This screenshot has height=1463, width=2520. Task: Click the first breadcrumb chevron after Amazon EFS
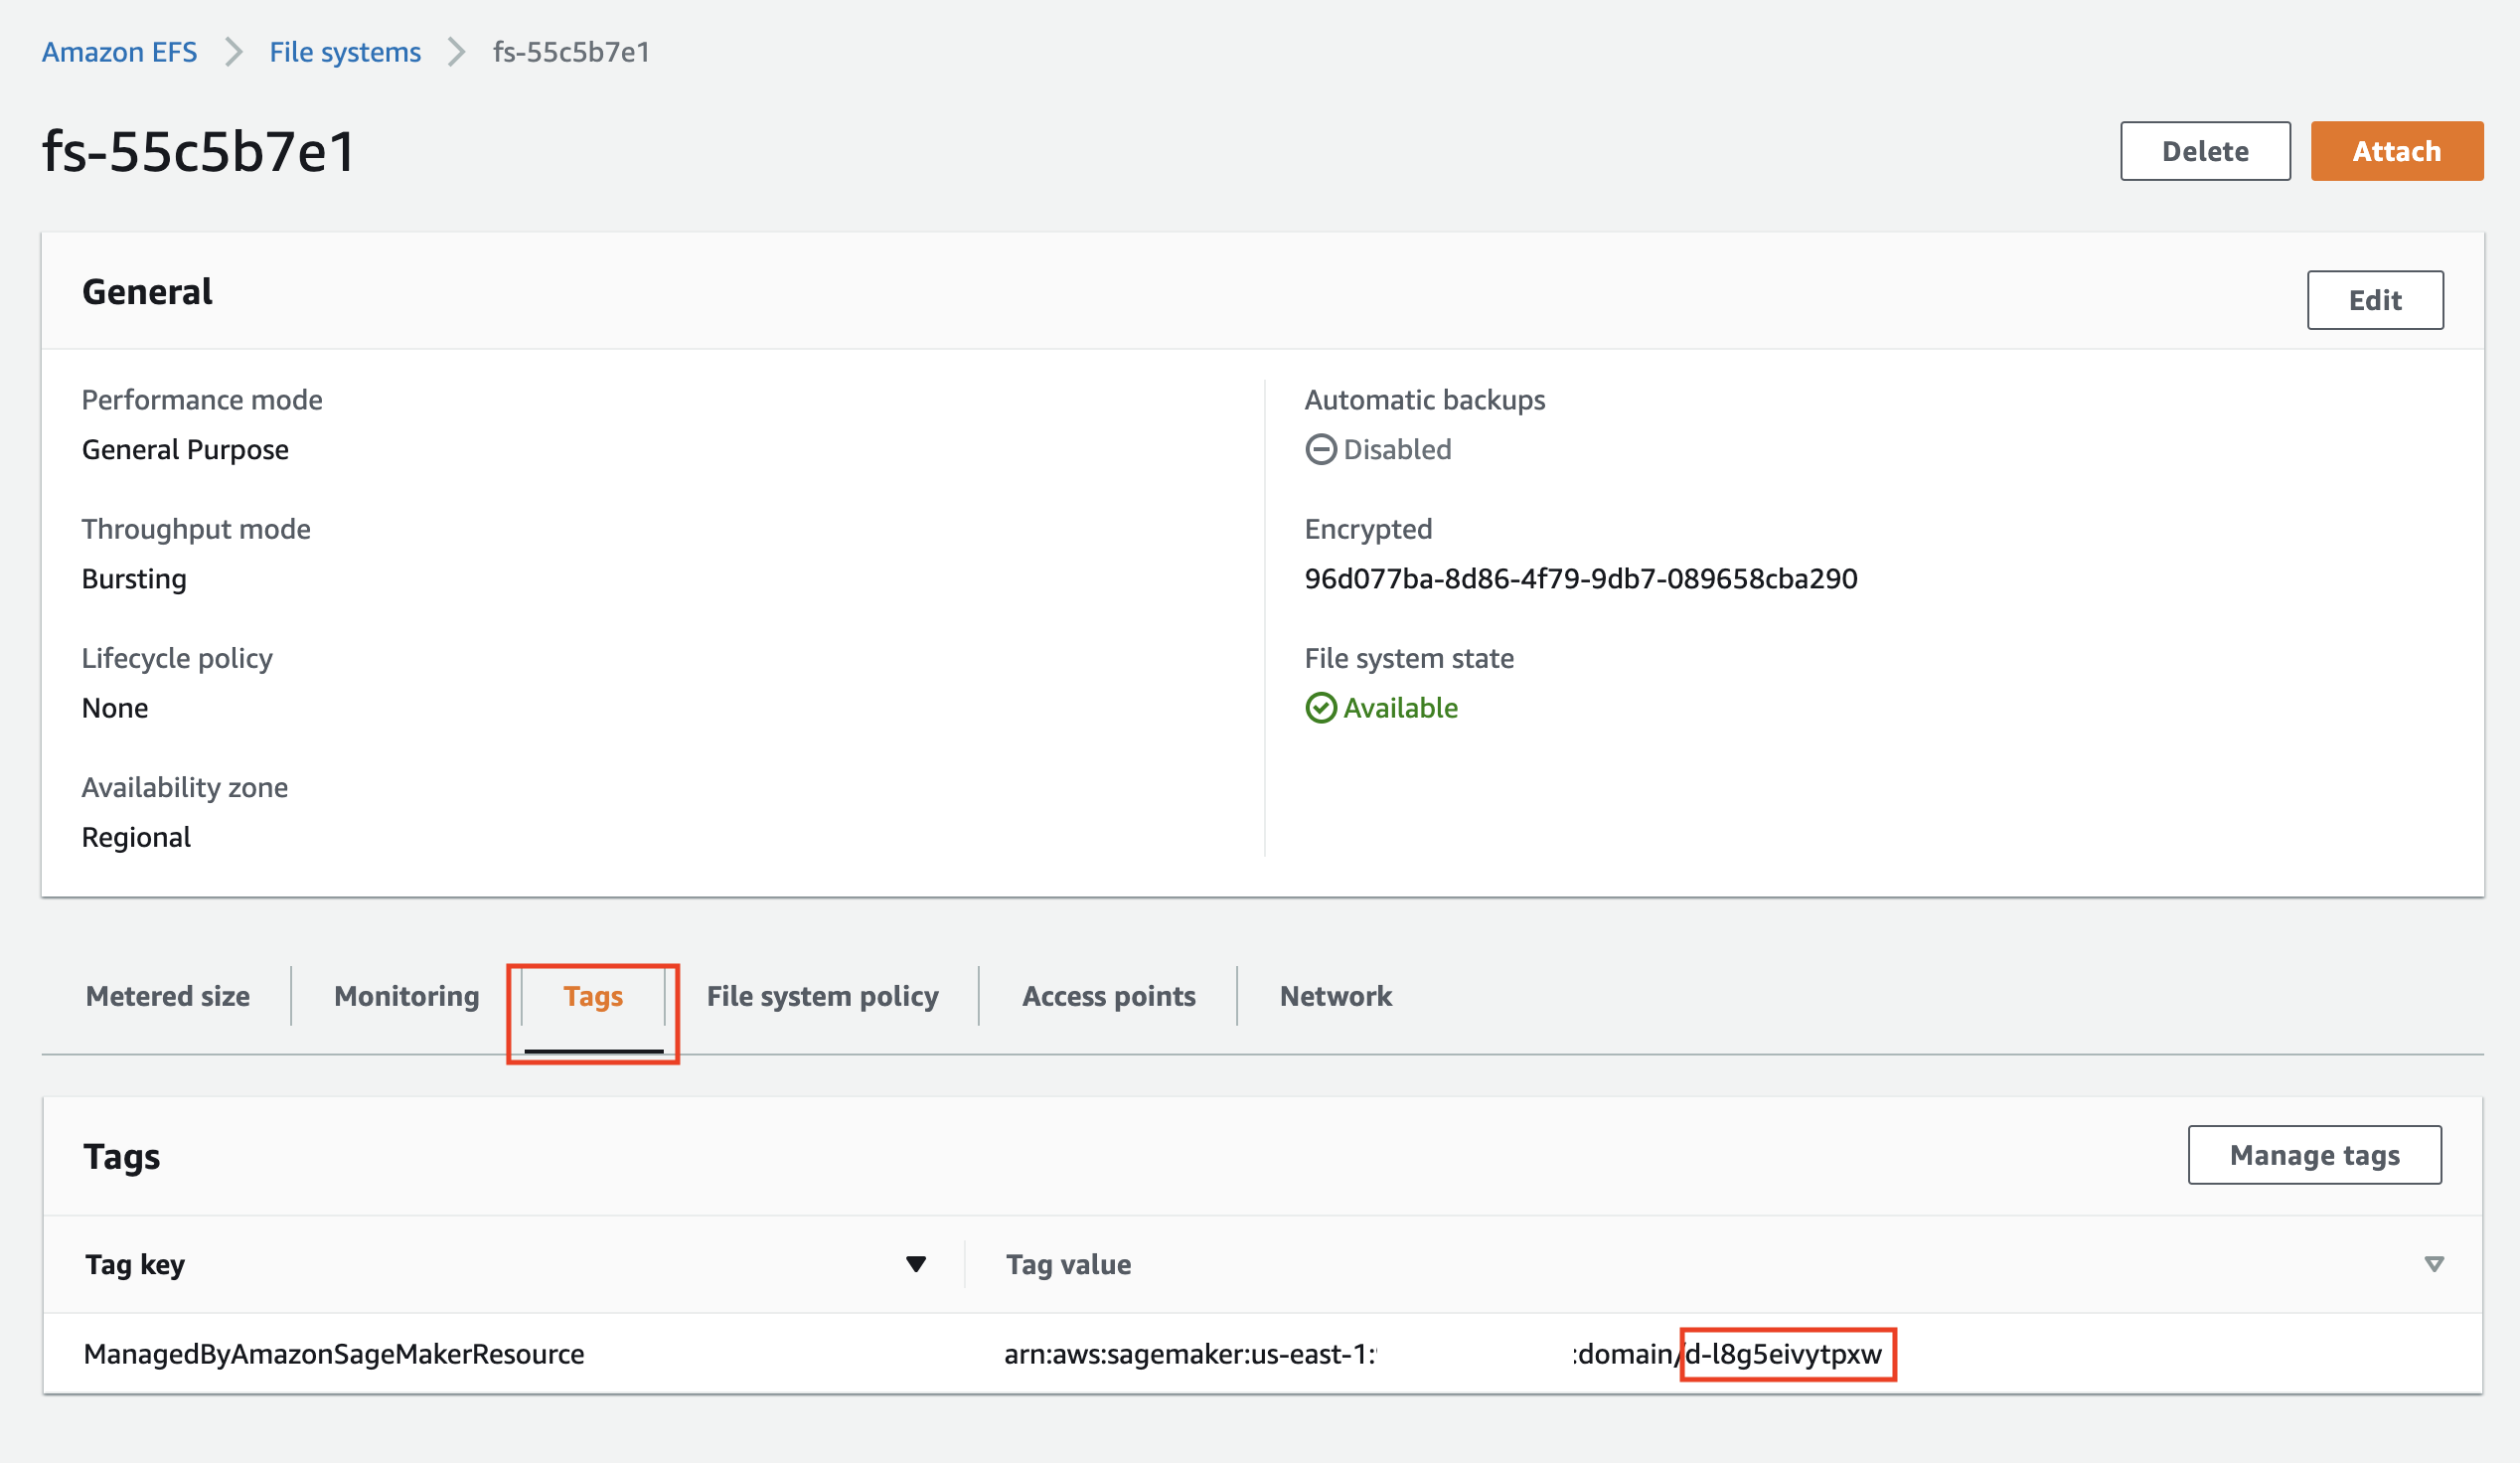(x=234, y=52)
